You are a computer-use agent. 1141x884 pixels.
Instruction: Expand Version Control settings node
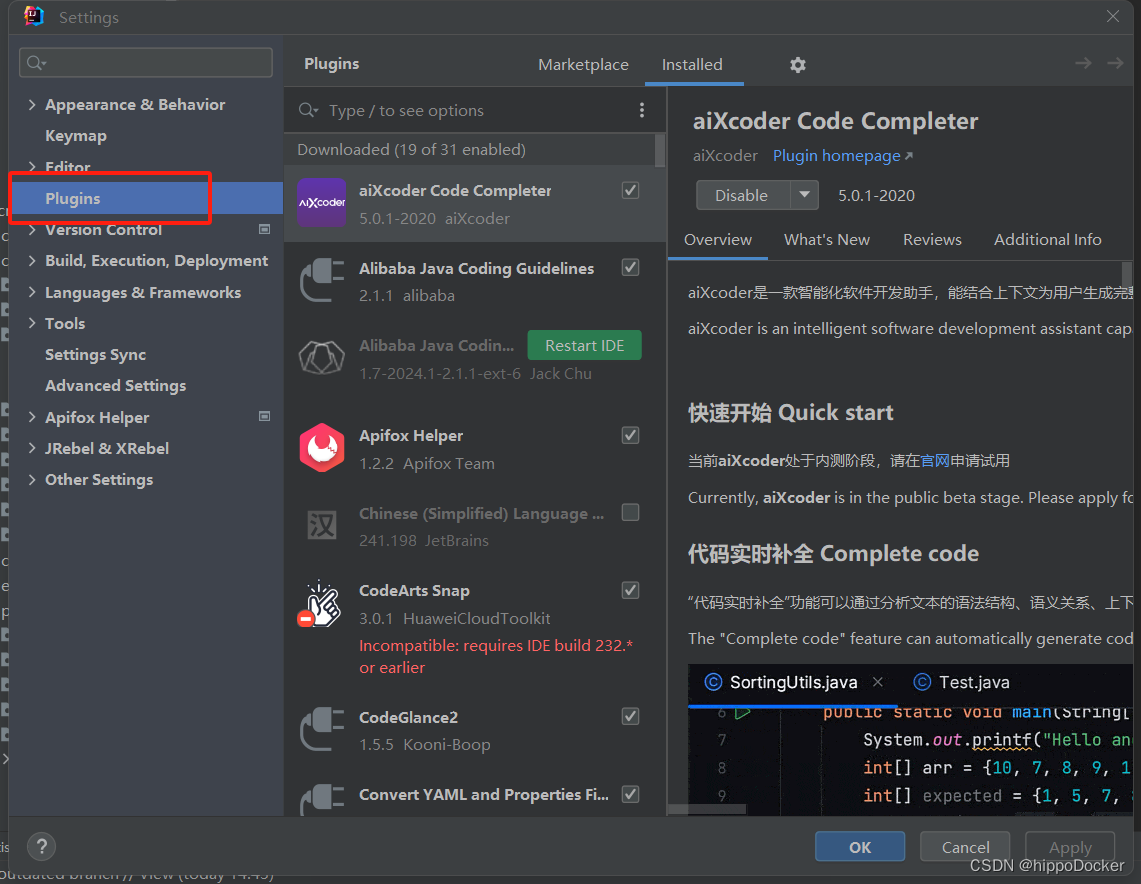[x=32, y=229]
